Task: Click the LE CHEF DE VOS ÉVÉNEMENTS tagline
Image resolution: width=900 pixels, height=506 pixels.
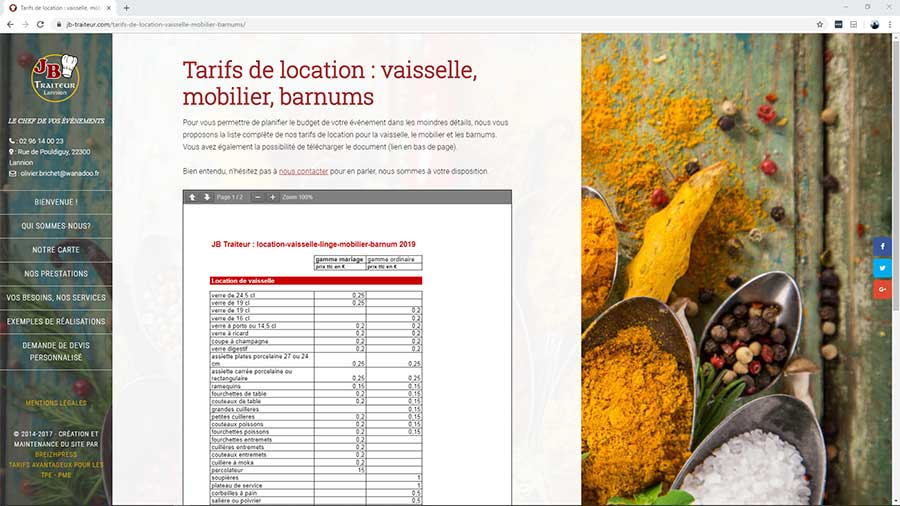Action: [56, 121]
